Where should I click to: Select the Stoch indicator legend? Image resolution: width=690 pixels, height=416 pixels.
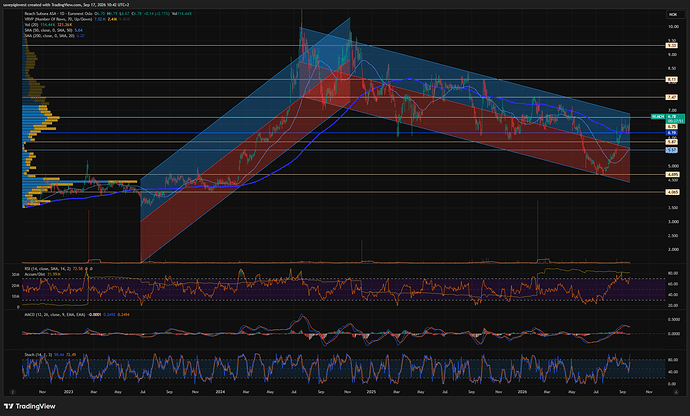(38, 354)
